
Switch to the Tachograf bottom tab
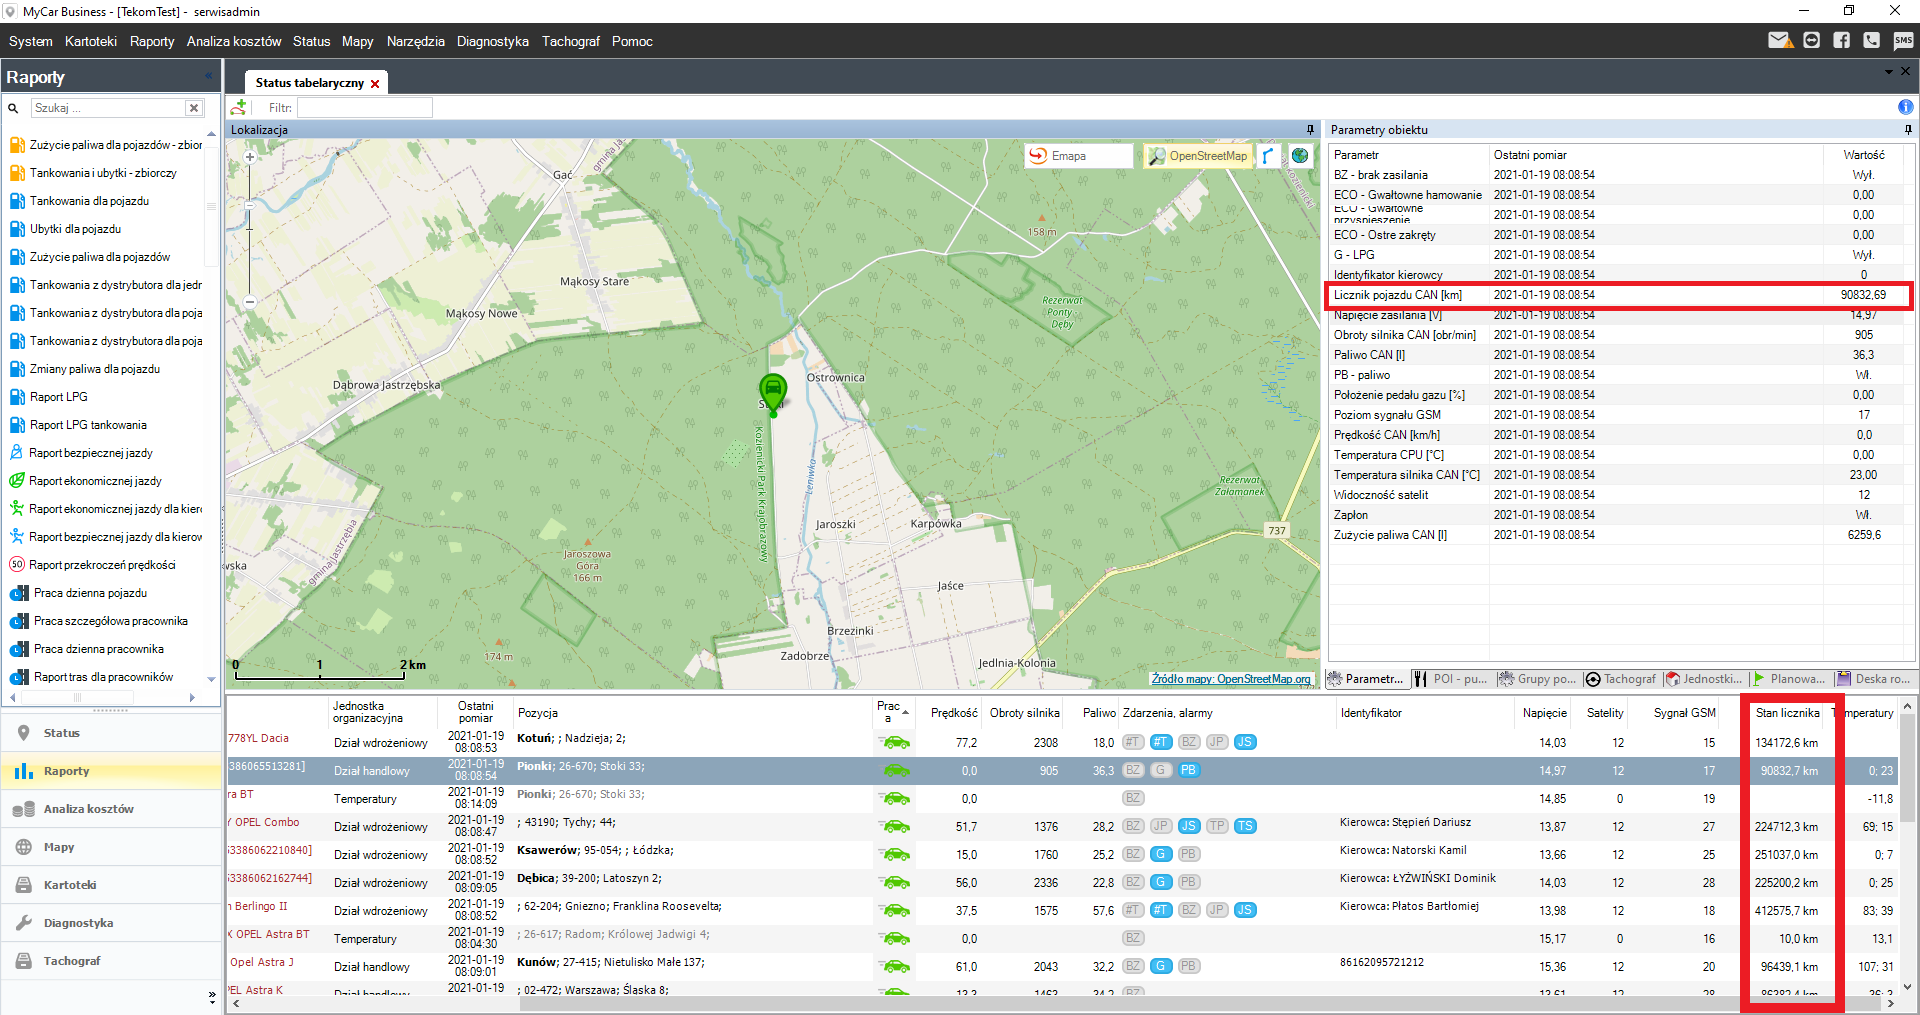(x=1620, y=679)
